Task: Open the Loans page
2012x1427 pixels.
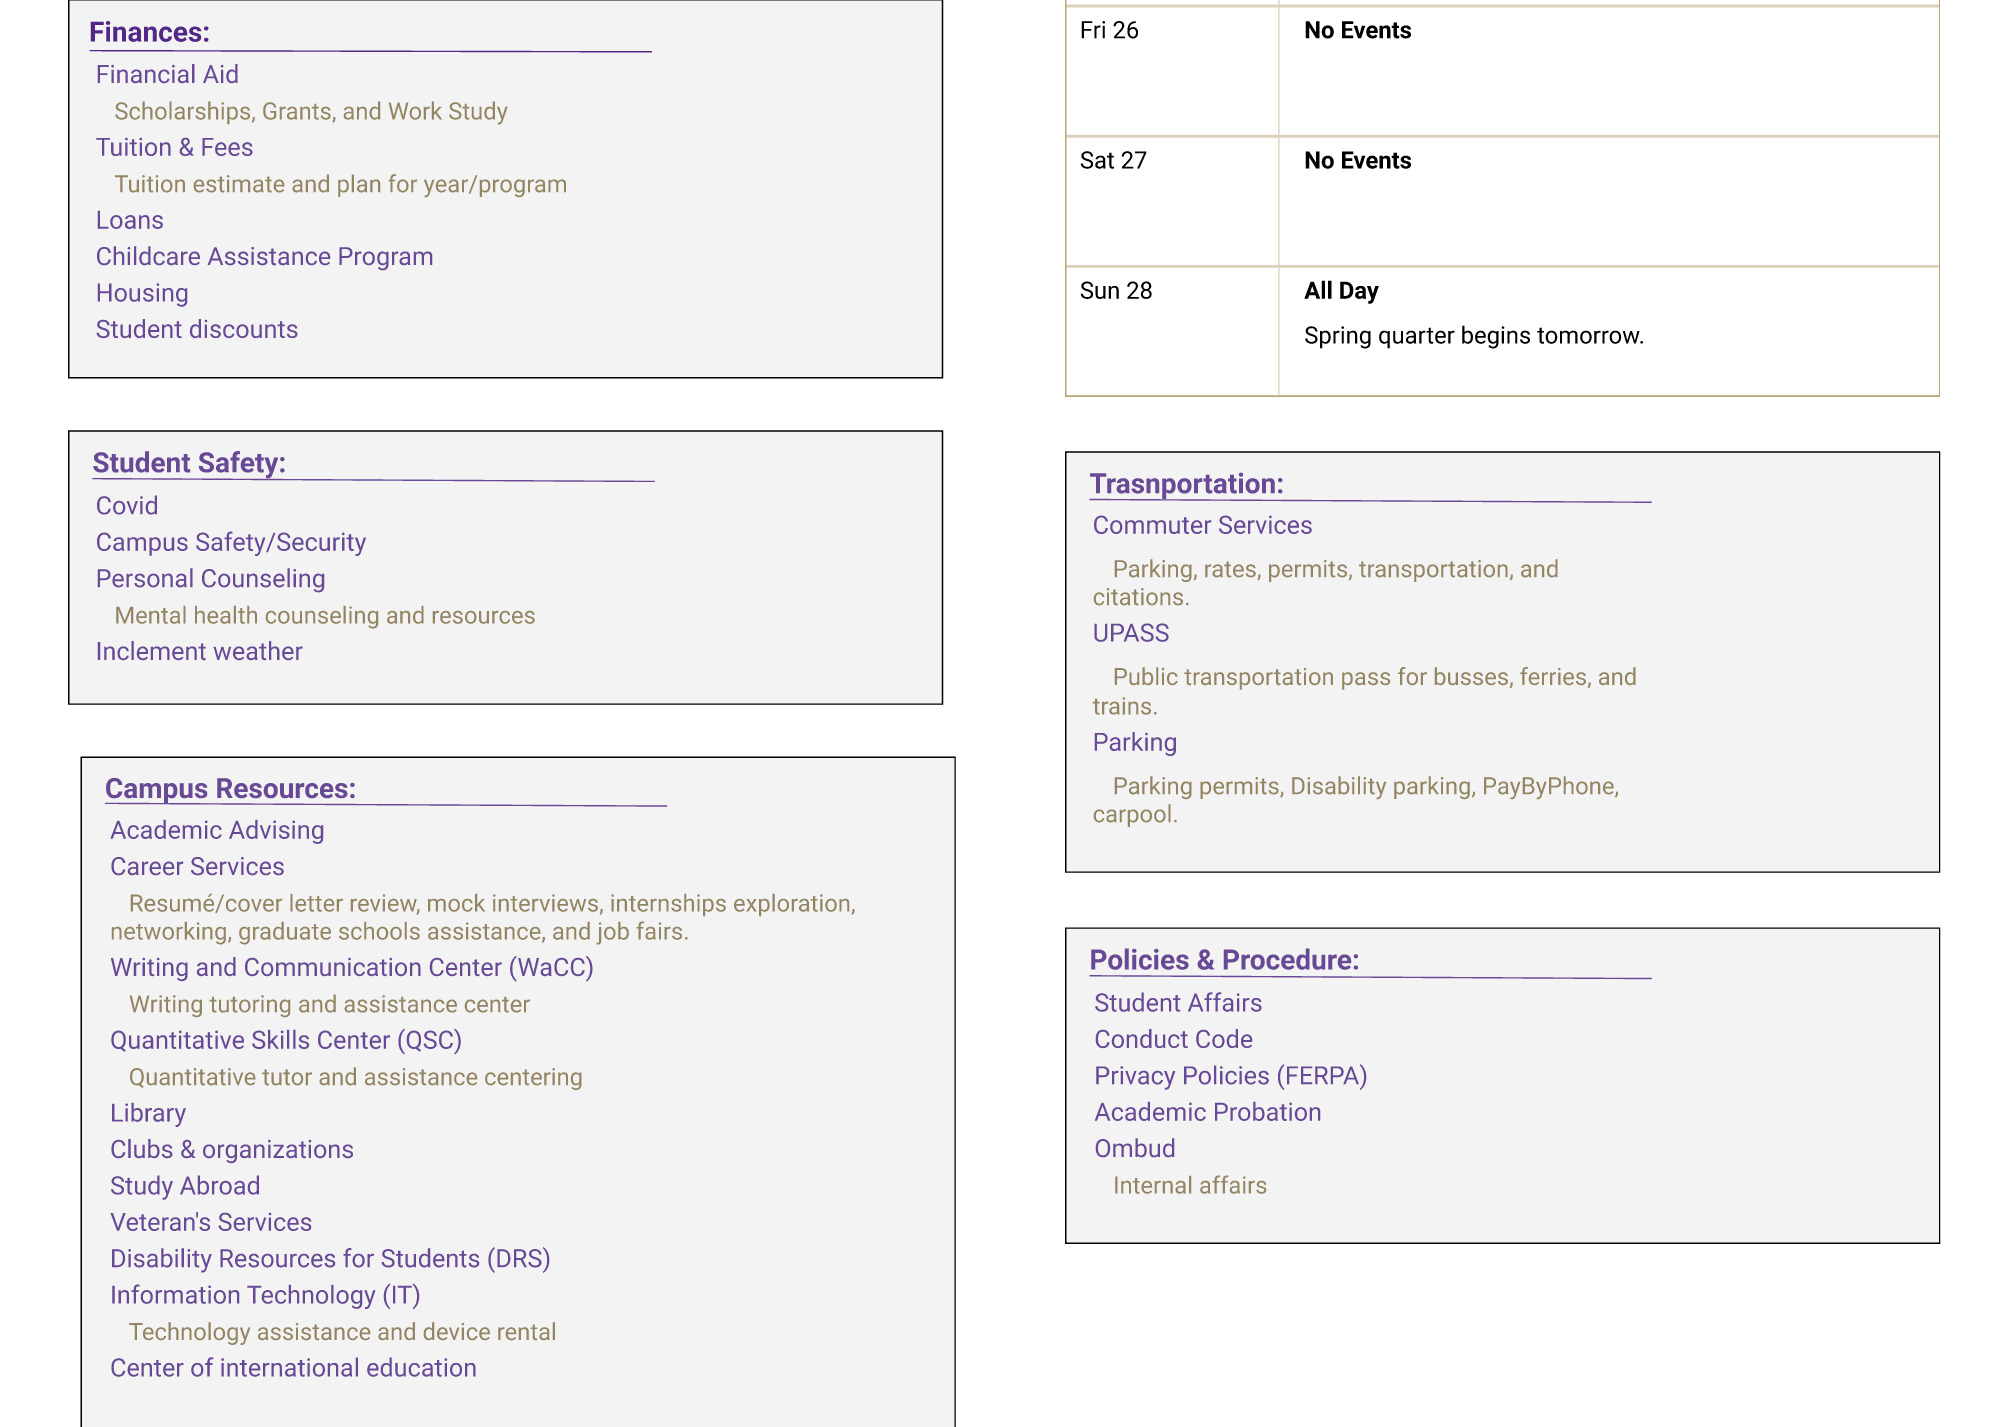Action: click(x=129, y=219)
